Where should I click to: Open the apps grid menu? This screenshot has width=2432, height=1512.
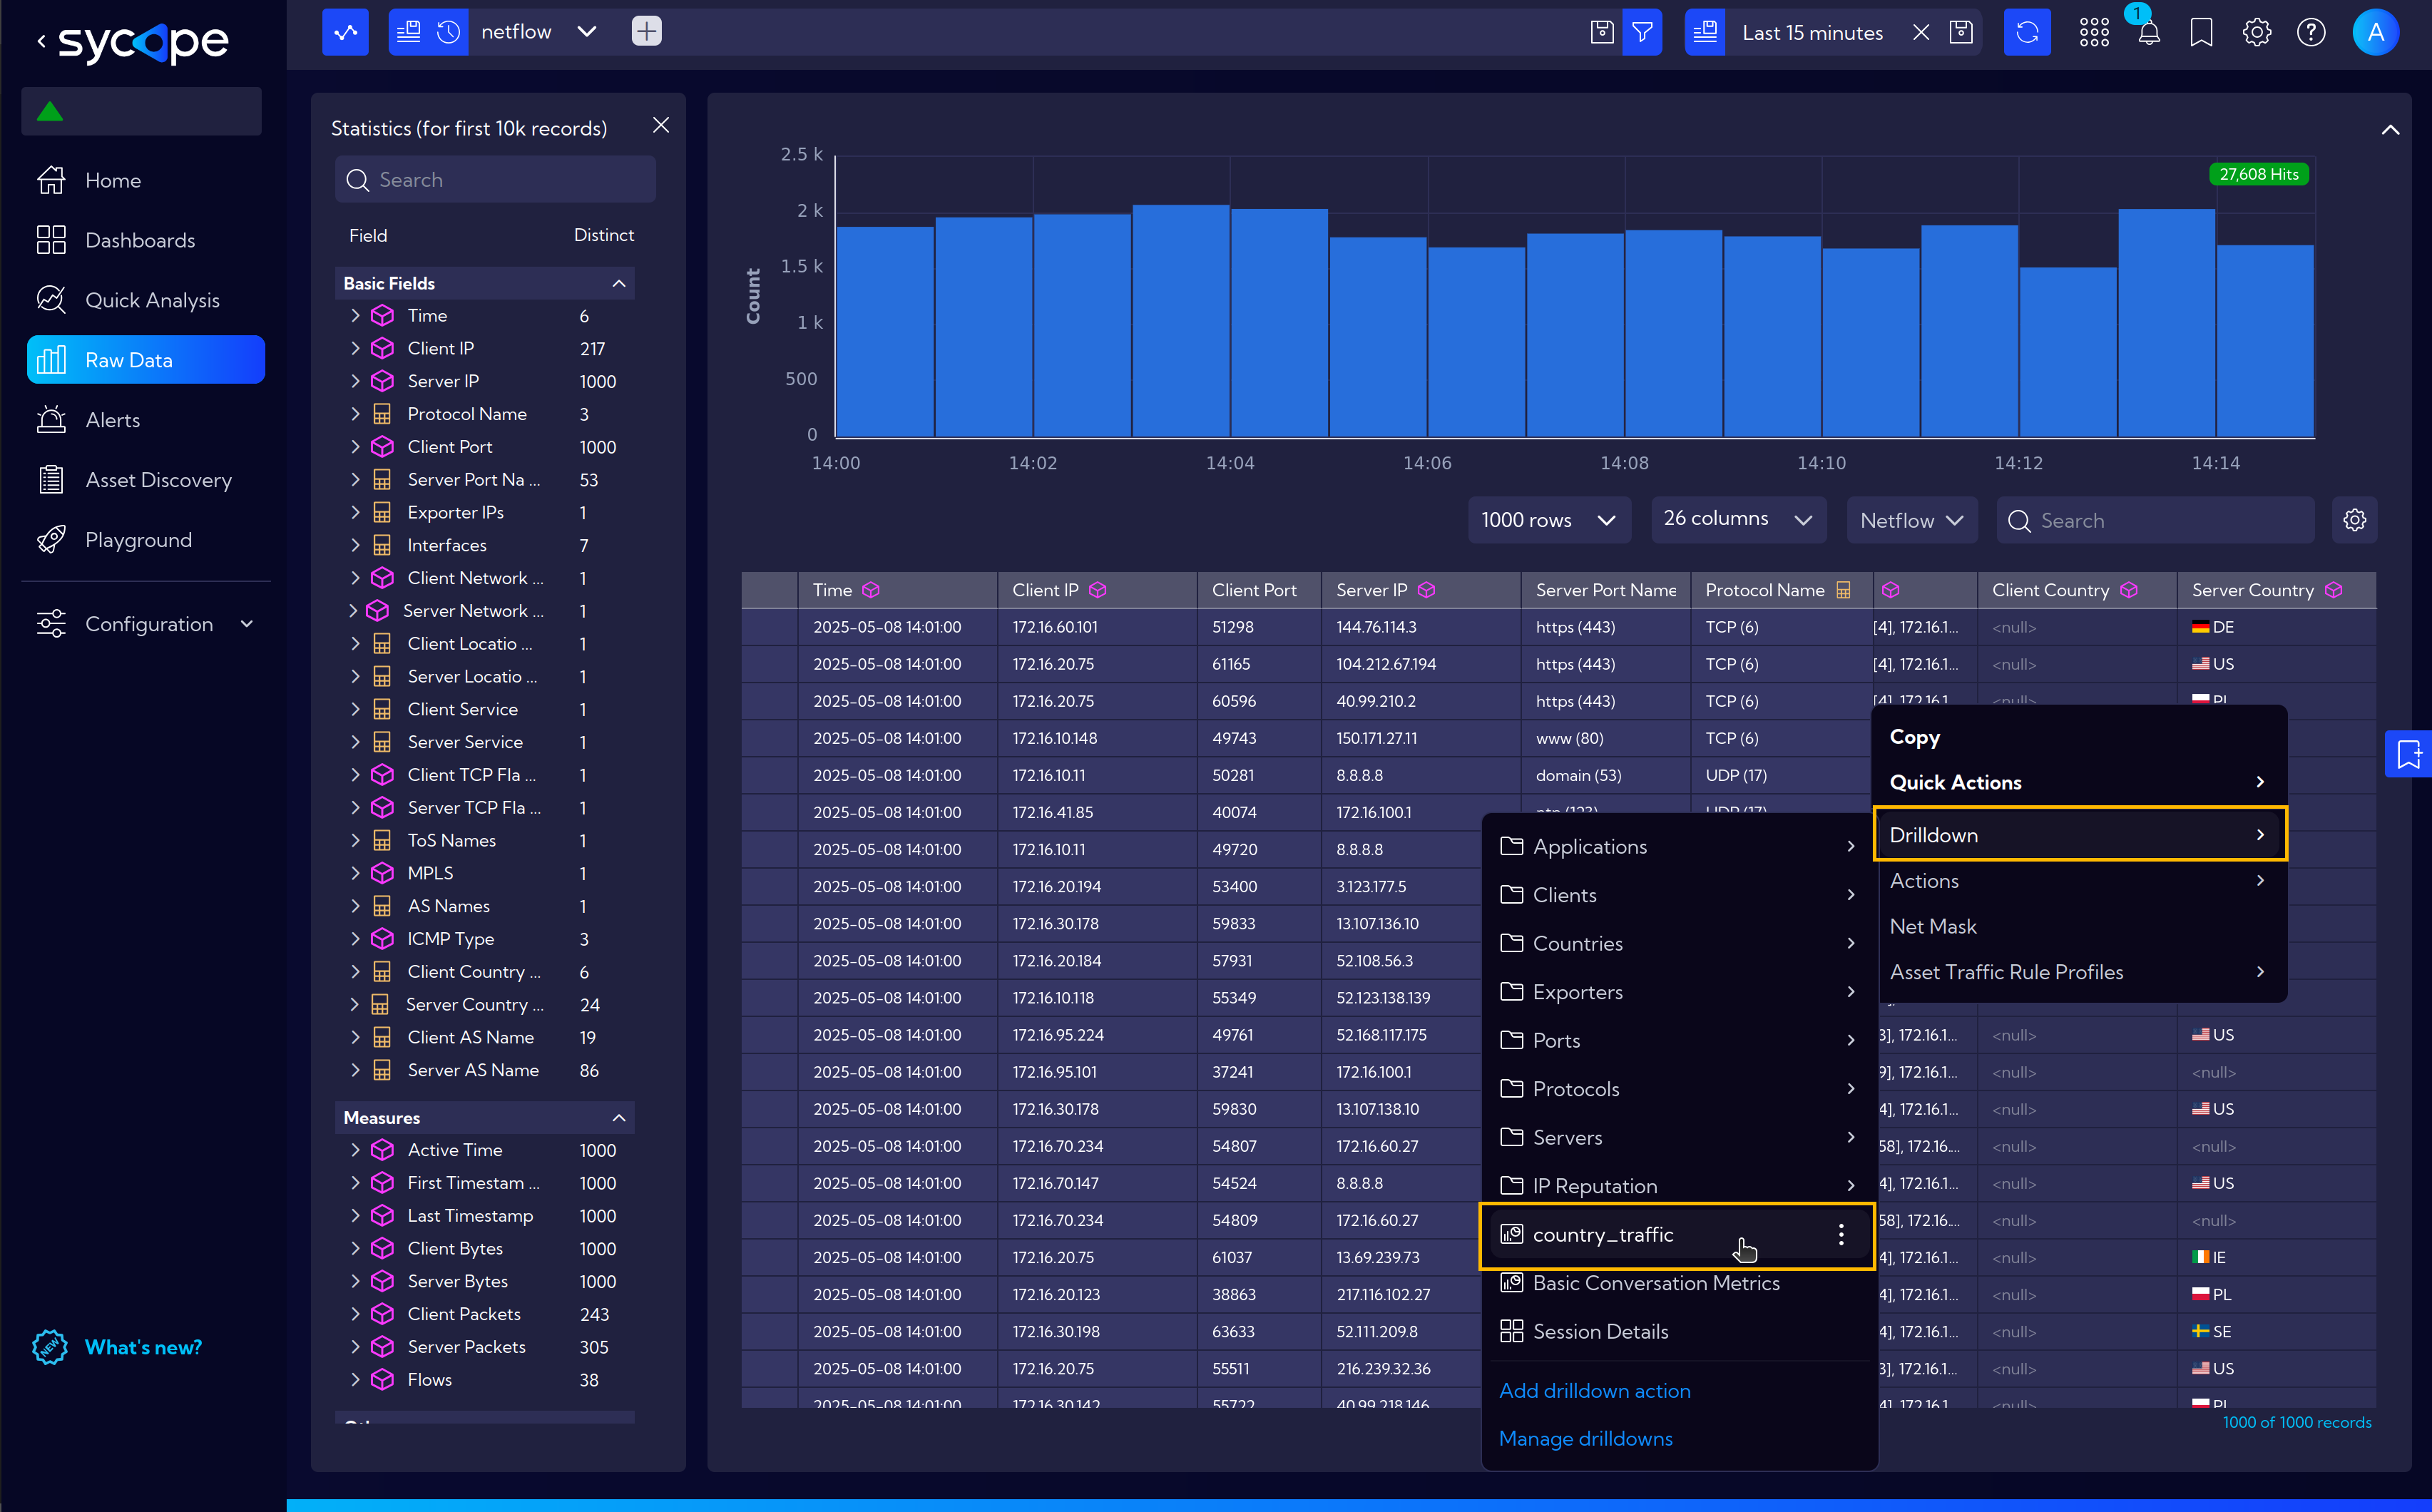click(2094, 32)
